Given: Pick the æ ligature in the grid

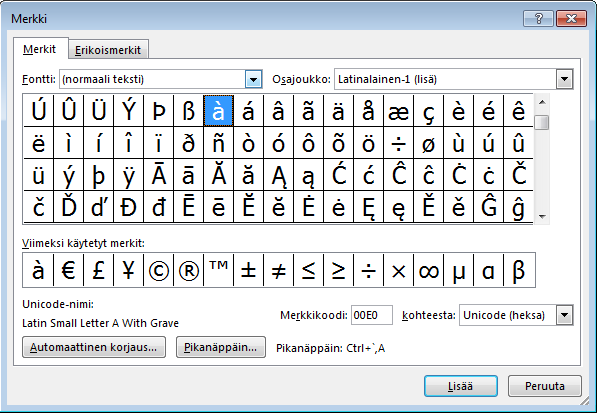Looking at the screenshot, I should point(398,111).
